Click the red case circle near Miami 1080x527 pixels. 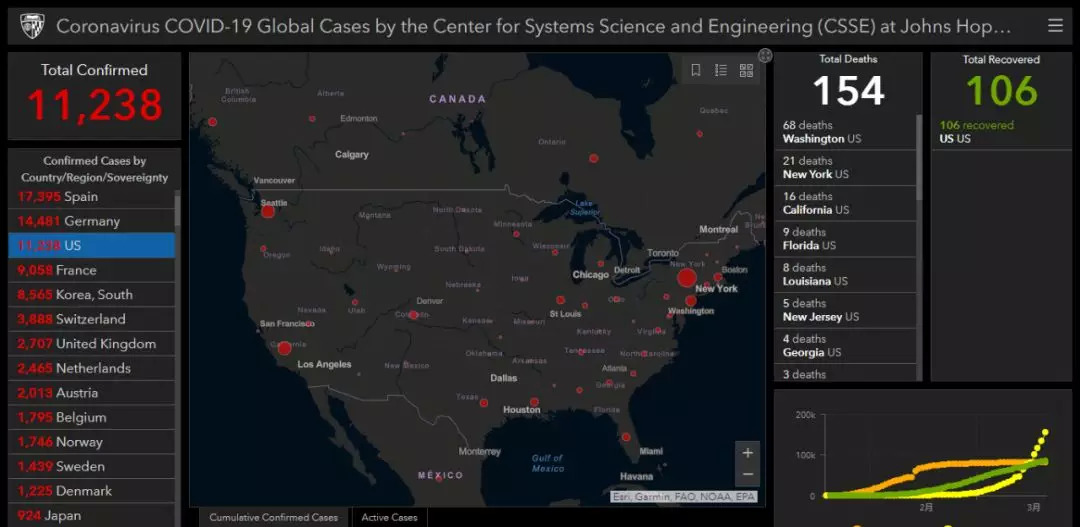pos(625,437)
